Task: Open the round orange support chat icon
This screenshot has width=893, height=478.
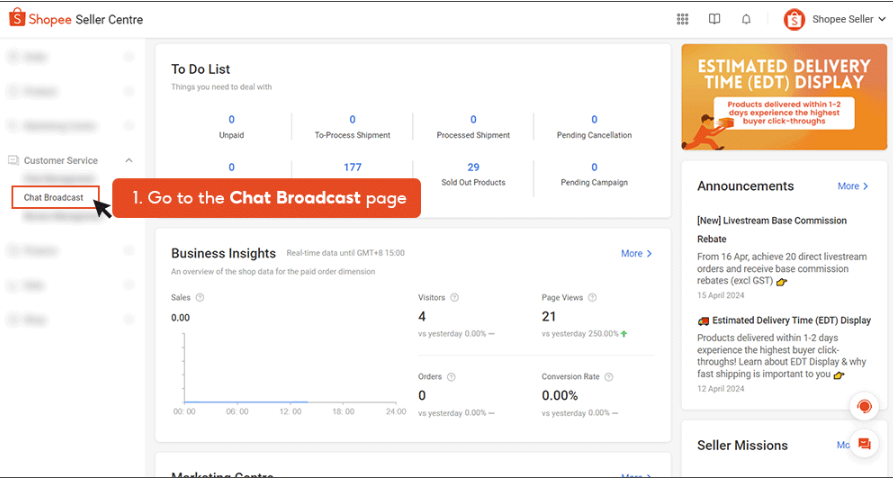Action: [864, 407]
